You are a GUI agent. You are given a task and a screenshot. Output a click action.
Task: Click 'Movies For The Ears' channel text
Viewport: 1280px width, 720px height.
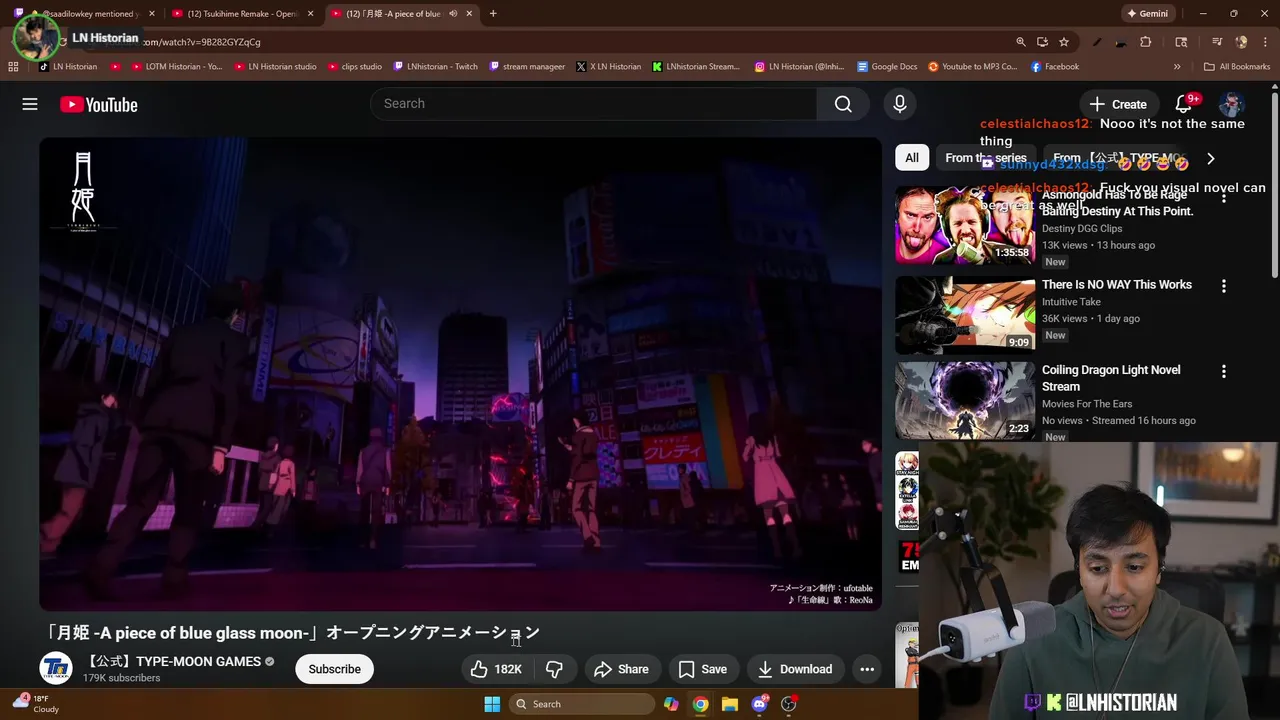click(1087, 404)
